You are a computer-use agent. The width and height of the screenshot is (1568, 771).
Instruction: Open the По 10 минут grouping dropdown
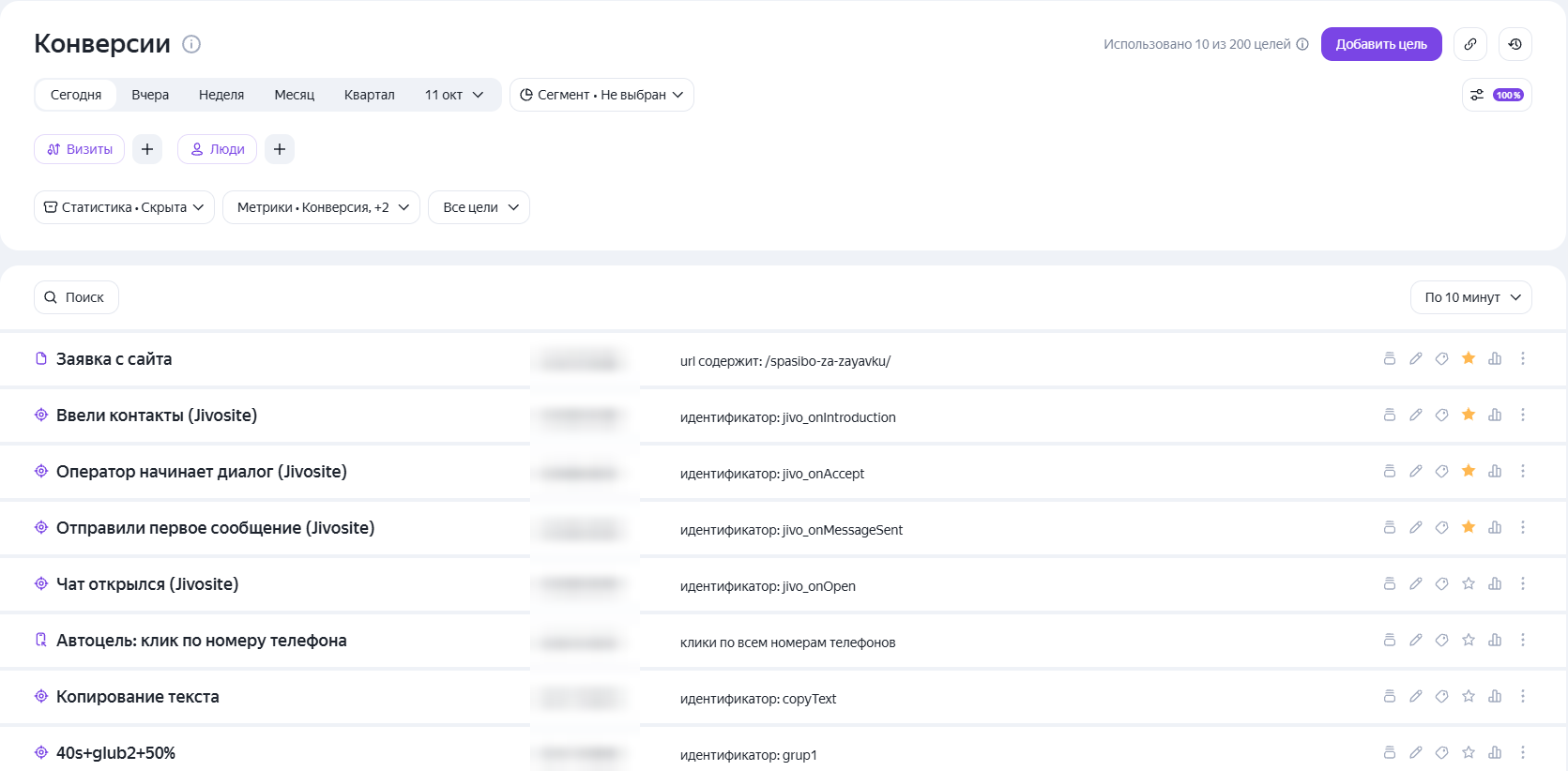pyautogui.click(x=1471, y=297)
